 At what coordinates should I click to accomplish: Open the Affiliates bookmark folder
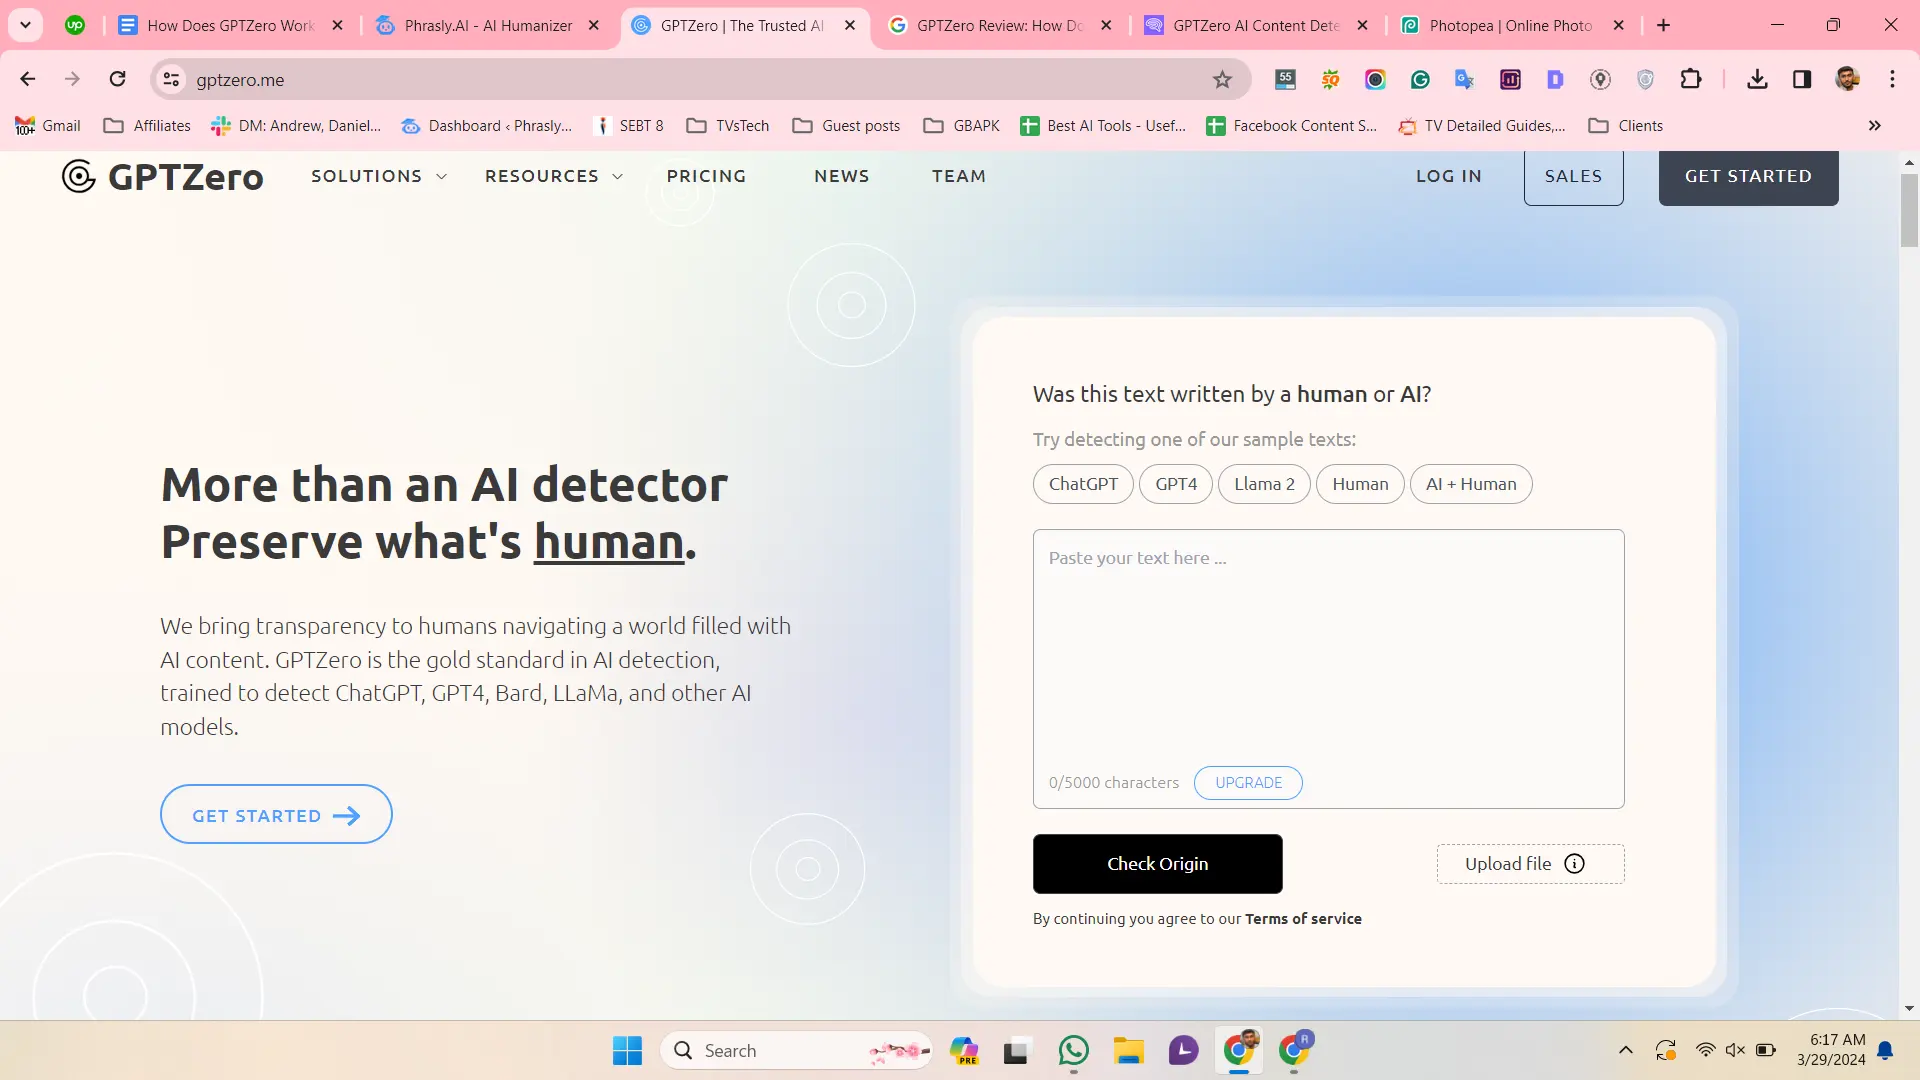(x=147, y=126)
